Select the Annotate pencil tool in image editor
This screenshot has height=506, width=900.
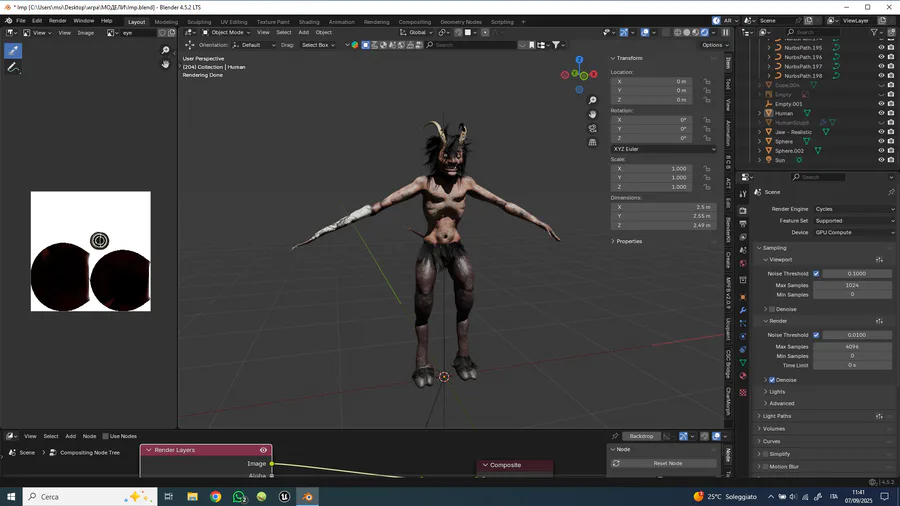tap(13, 68)
